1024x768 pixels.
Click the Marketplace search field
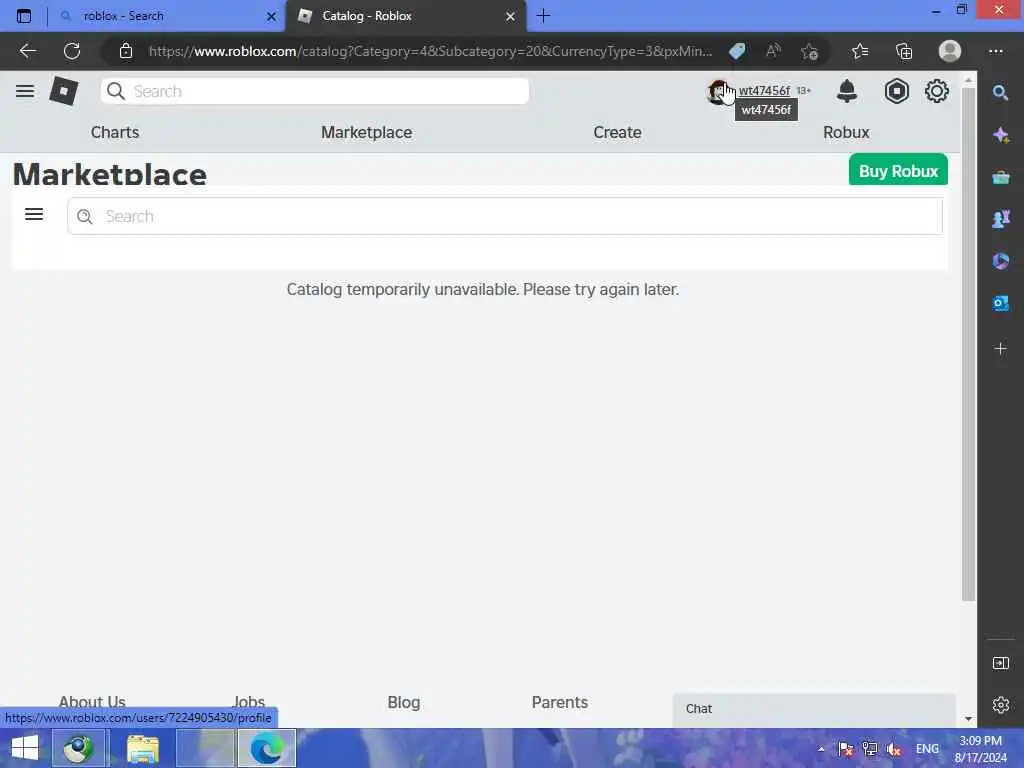505,216
